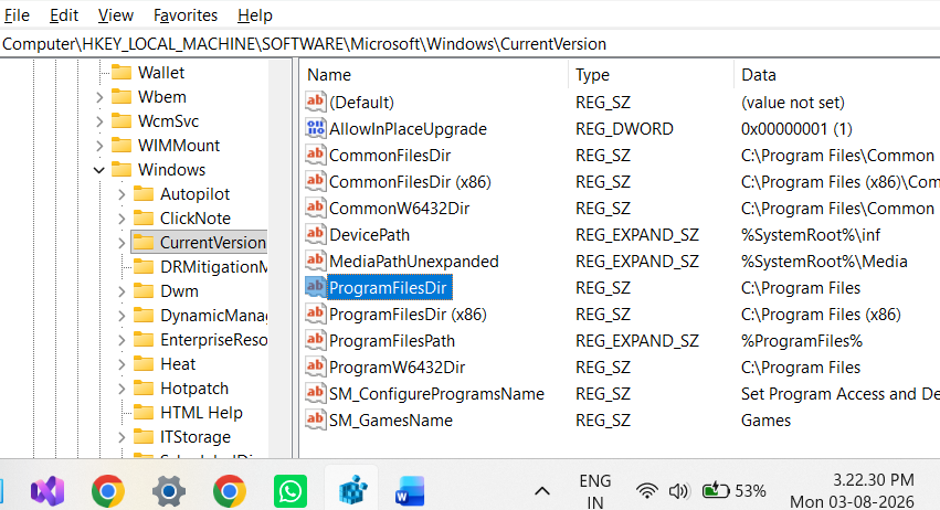Select the Heat tree key
Image resolution: width=940 pixels, height=510 pixels.
(x=177, y=364)
